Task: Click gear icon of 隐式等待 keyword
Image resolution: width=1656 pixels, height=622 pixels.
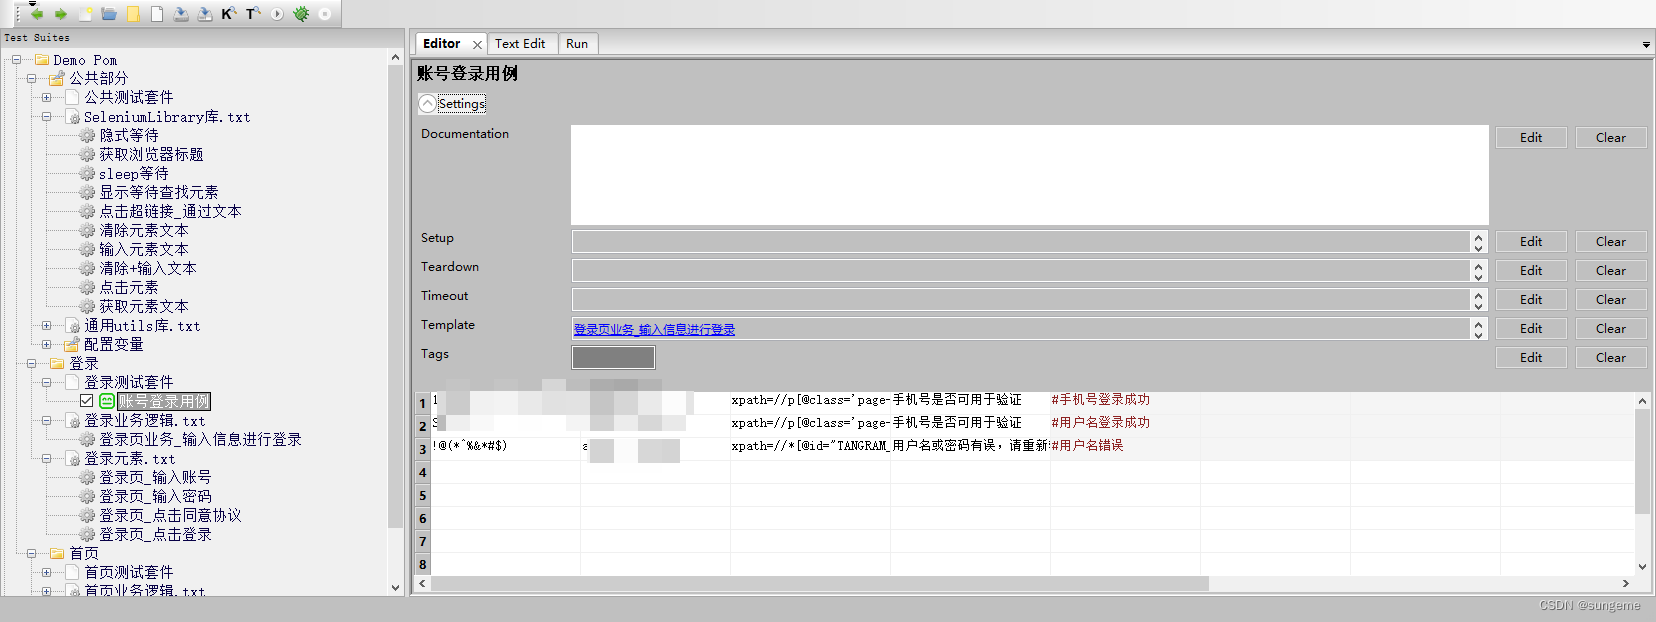Action: [x=88, y=135]
